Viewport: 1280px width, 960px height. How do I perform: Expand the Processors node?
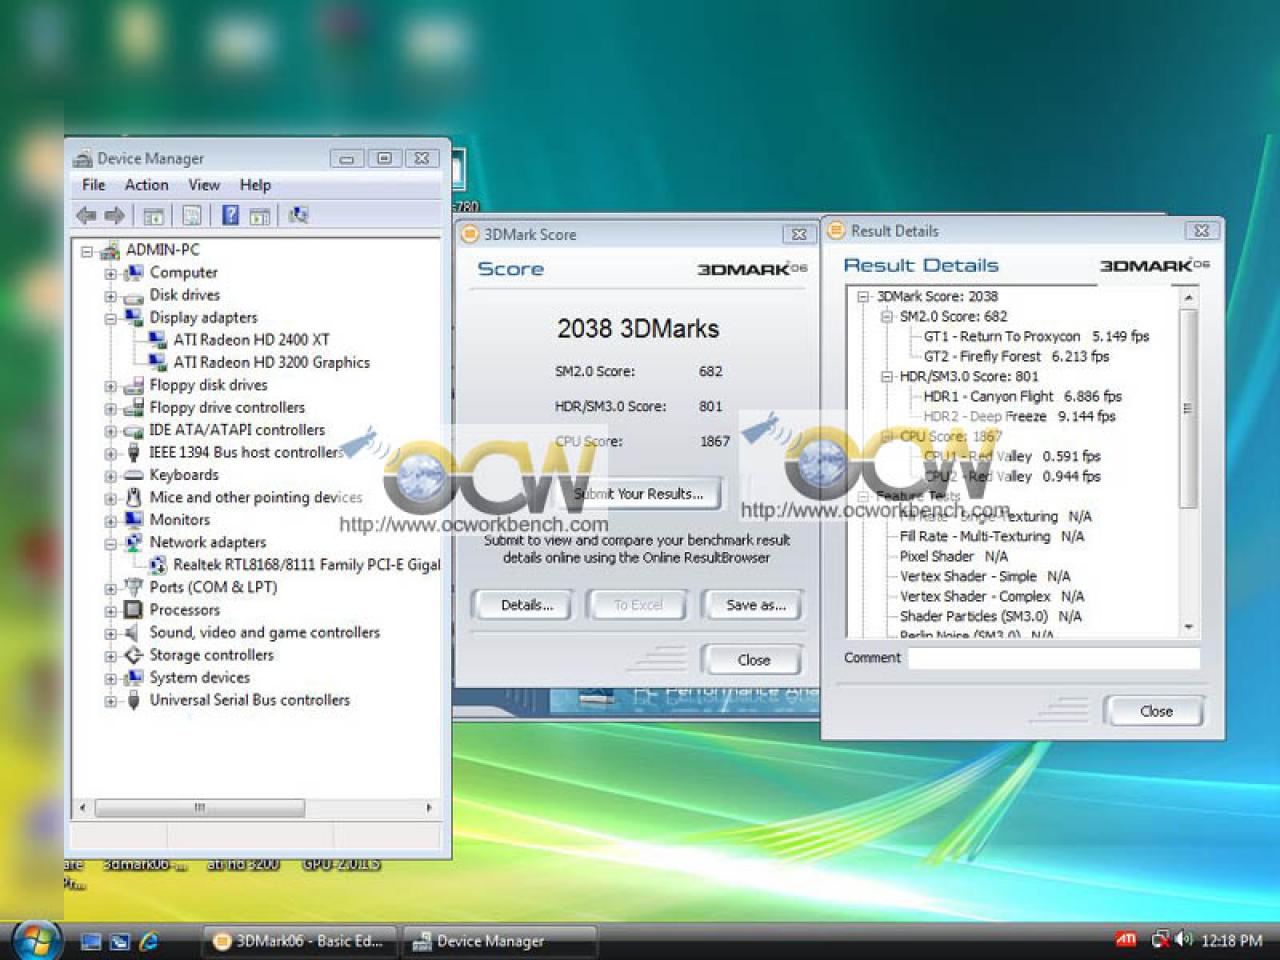click(111, 610)
